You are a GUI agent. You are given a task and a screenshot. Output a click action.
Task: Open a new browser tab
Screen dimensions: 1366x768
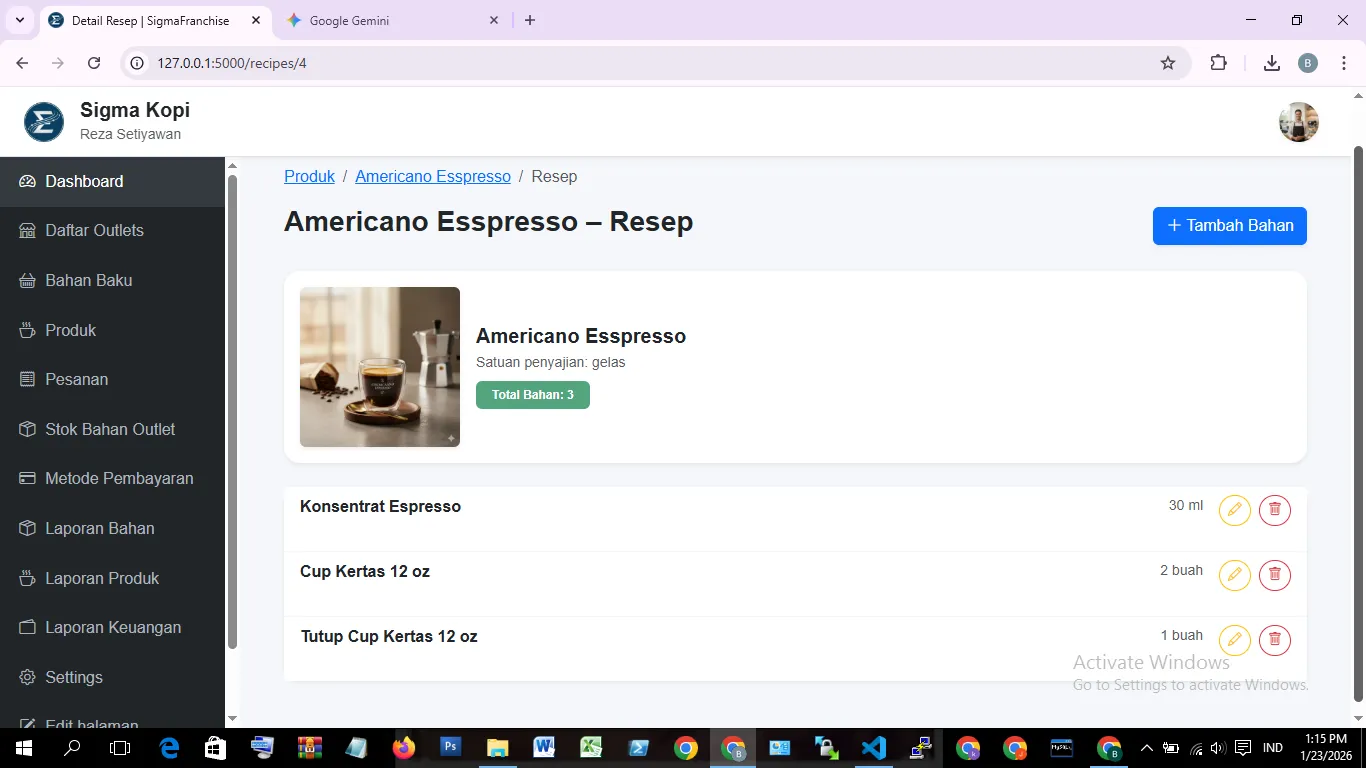tap(530, 21)
